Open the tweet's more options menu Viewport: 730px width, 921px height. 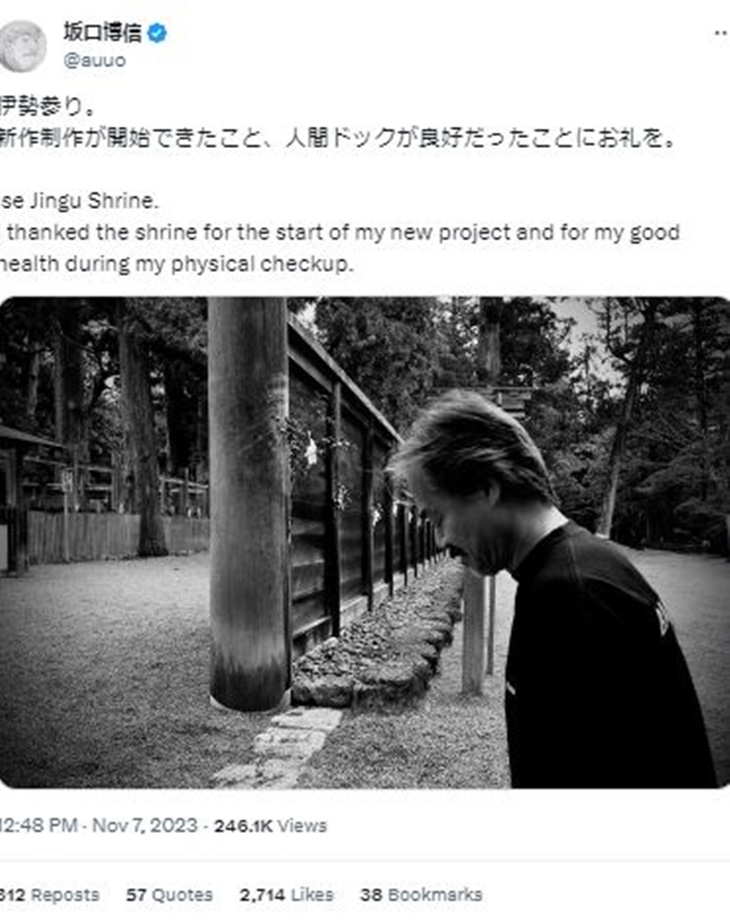click(721, 33)
